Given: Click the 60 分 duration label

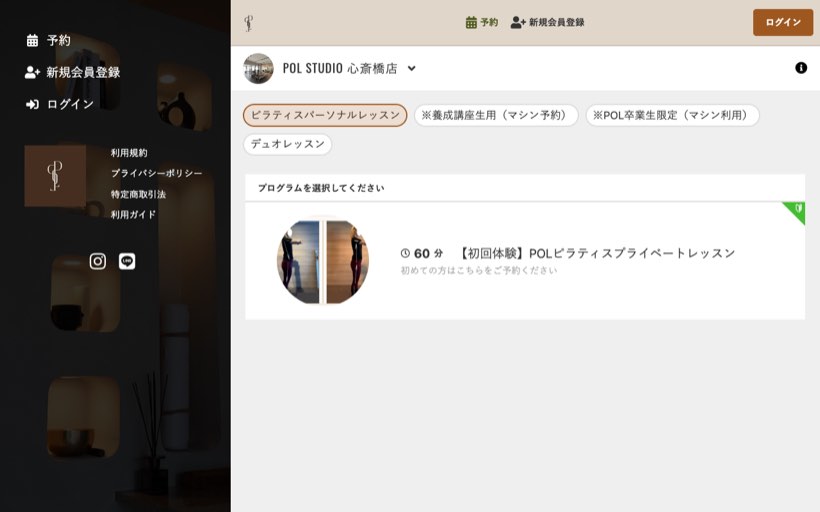Looking at the screenshot, I should 428,254.
